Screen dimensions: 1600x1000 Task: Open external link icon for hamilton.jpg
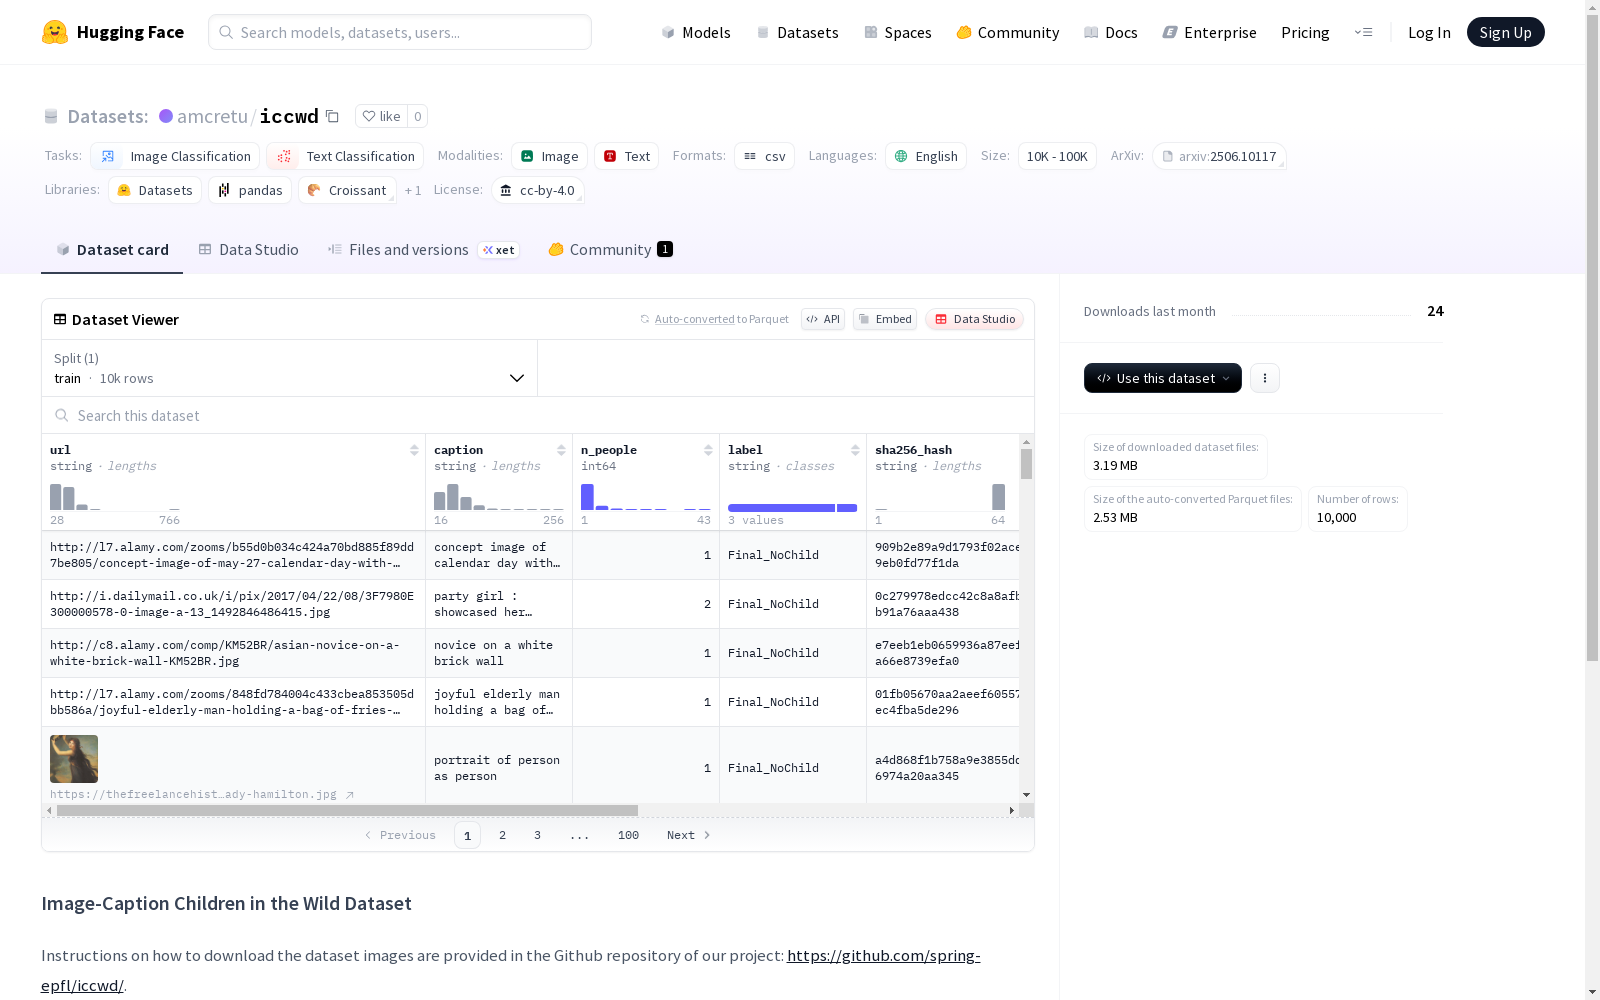coord(350,795)
